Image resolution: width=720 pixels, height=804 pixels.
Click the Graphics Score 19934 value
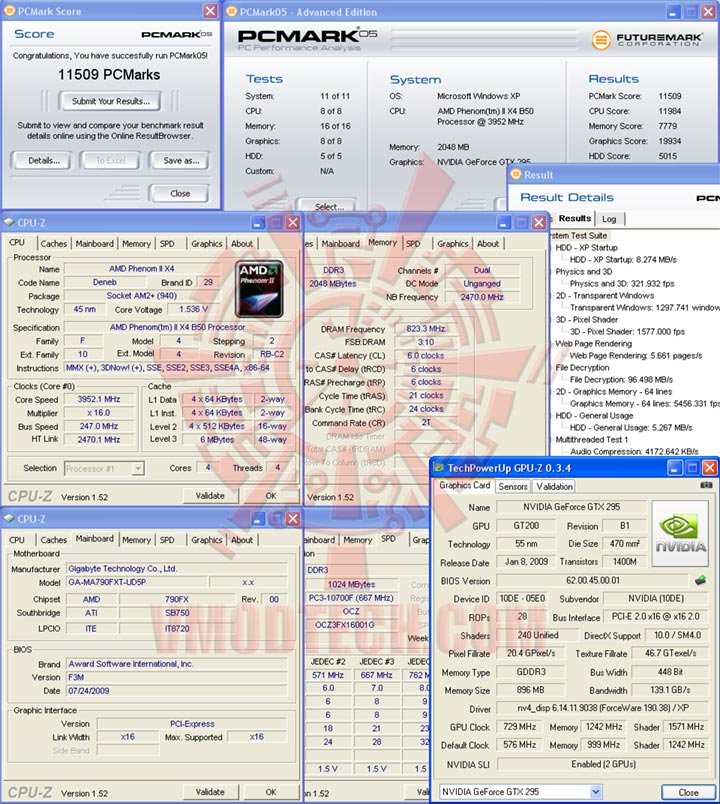670,141
